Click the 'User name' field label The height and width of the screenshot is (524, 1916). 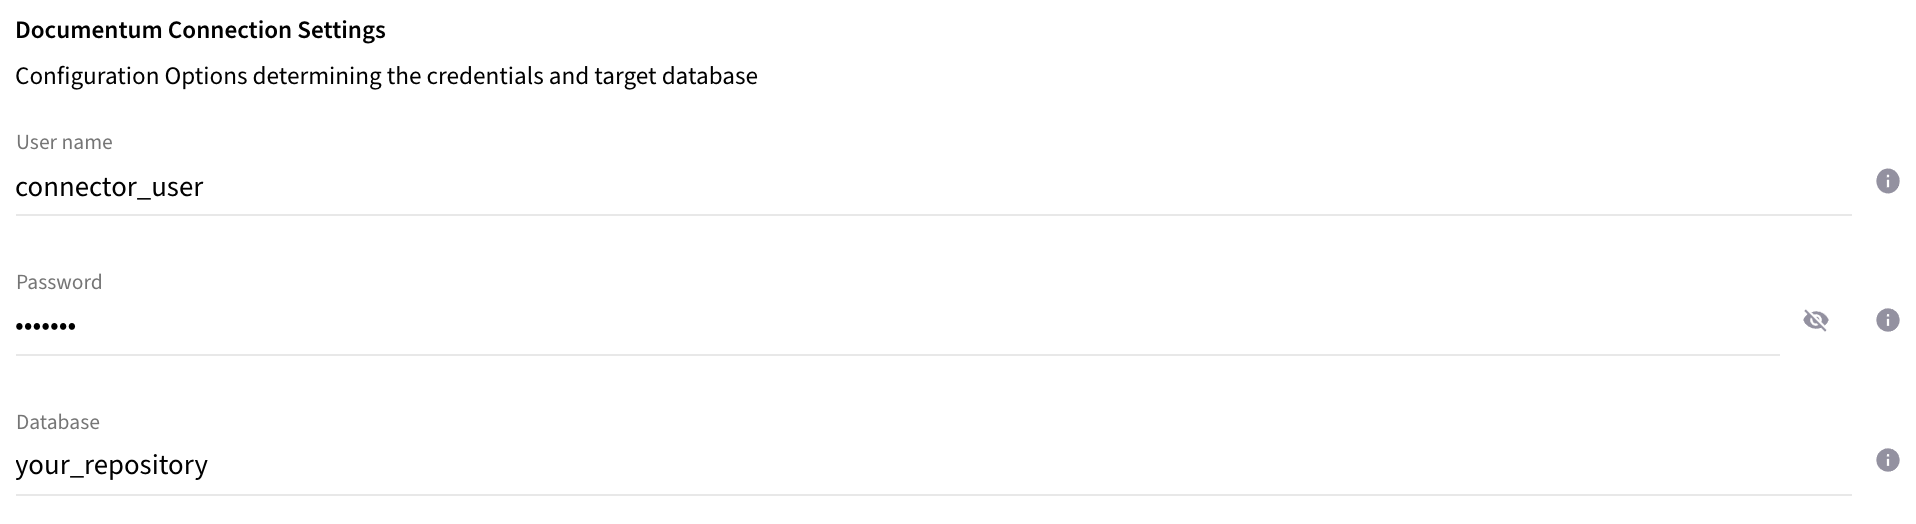click(x=64, y=142)
